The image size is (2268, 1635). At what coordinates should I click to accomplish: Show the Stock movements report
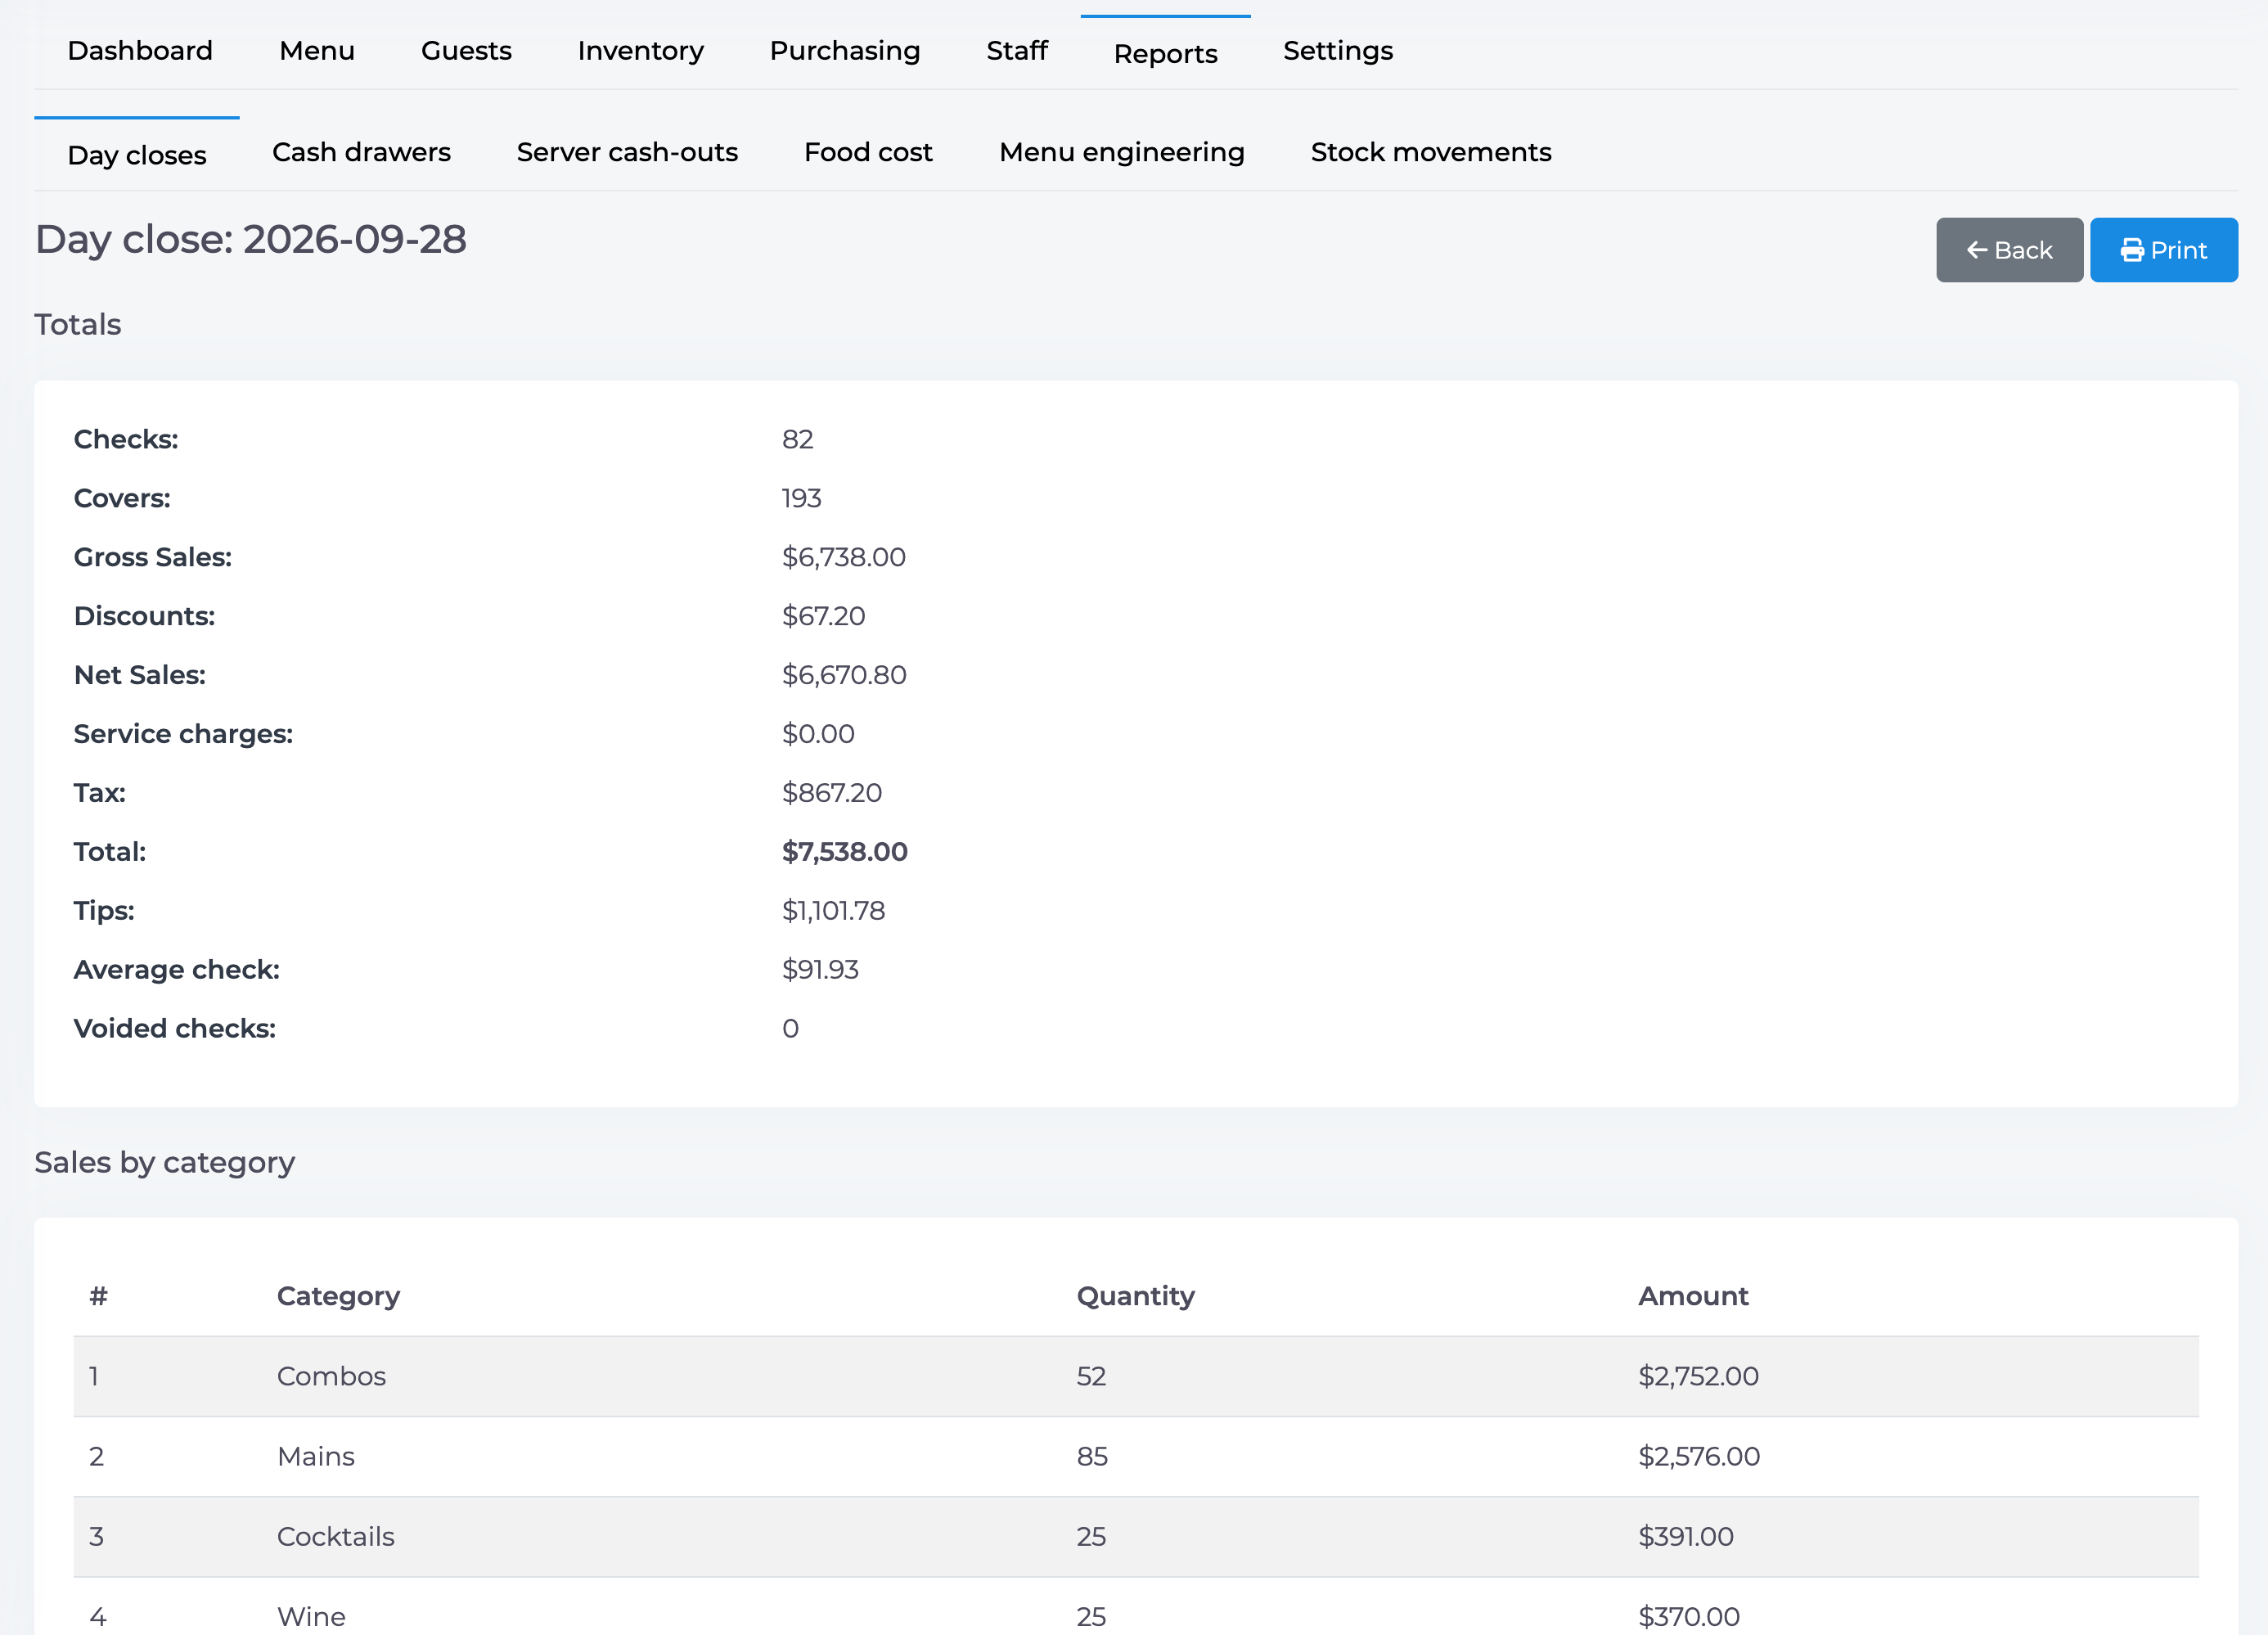1431,152
